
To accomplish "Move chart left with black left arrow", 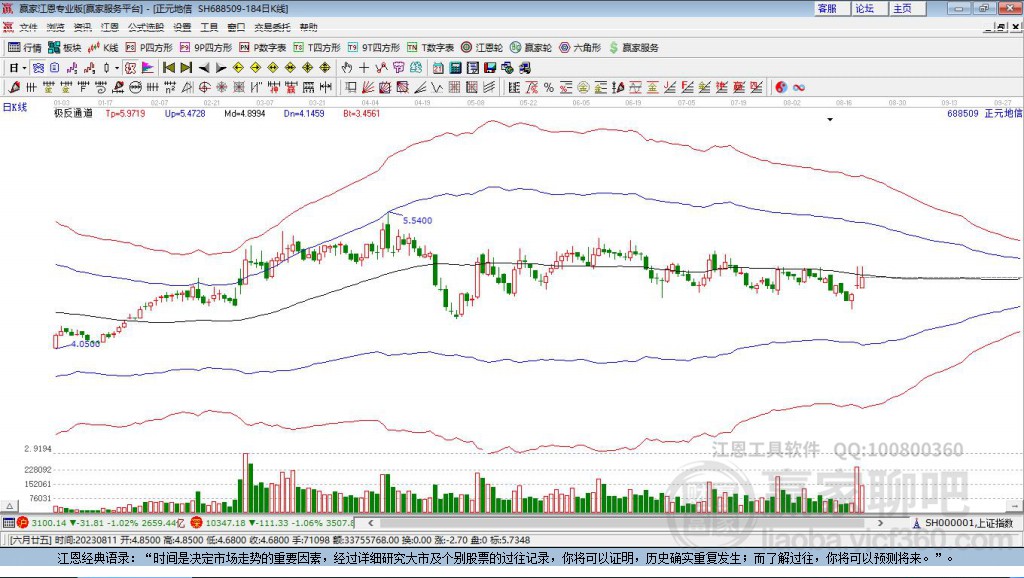I will pyautogui.click(x=204, y=67).
